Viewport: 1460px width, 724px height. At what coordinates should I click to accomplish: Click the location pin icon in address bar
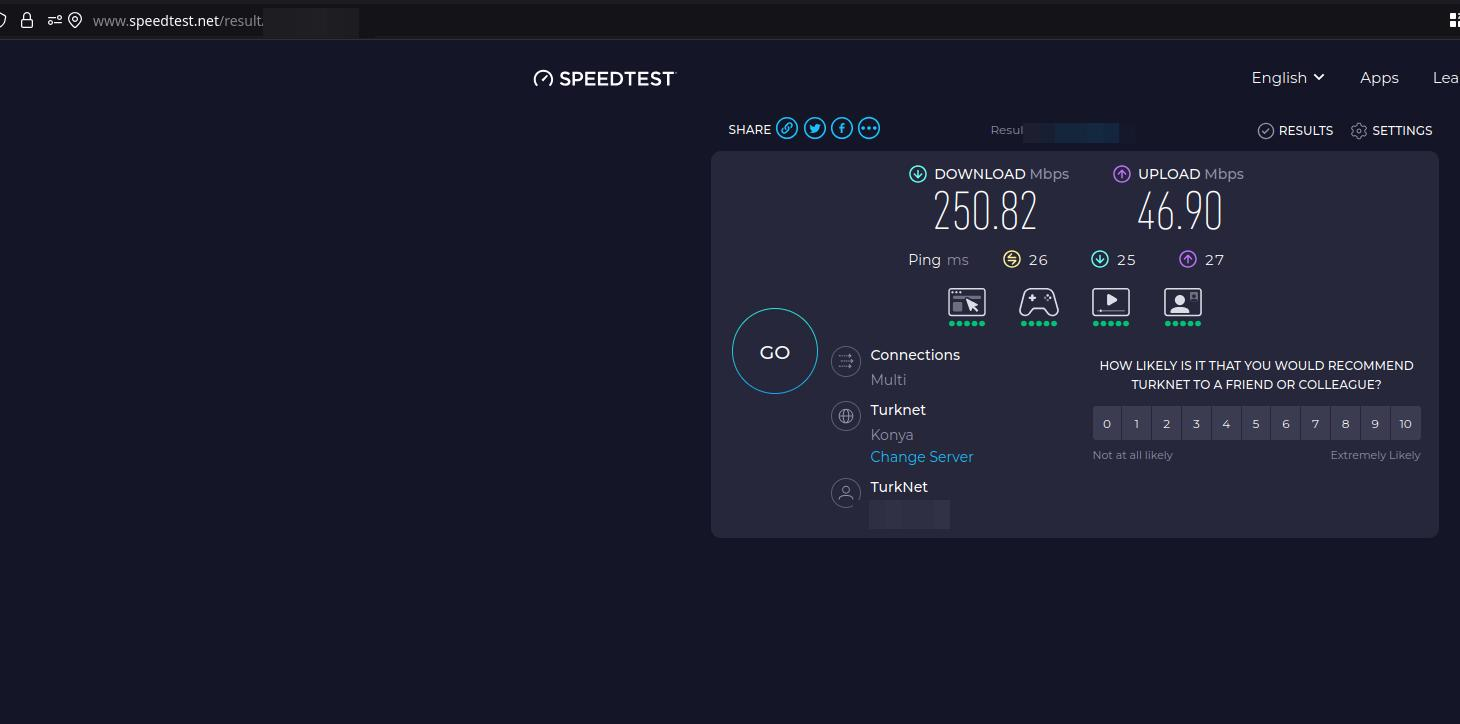tap(75, 20)
